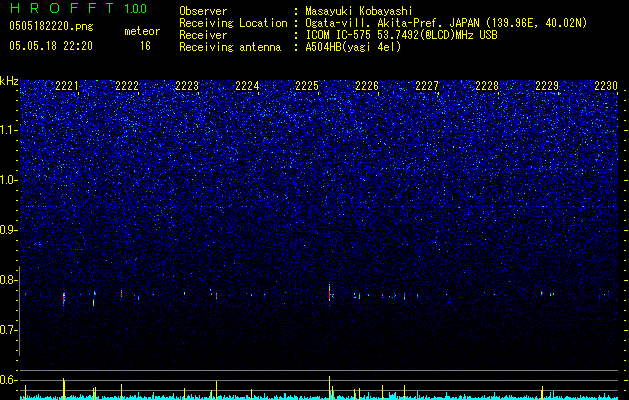Click the 2227 time marker label
Viewport: 629px width, 400px height.
pyautogui.click(x=427, y=86)
